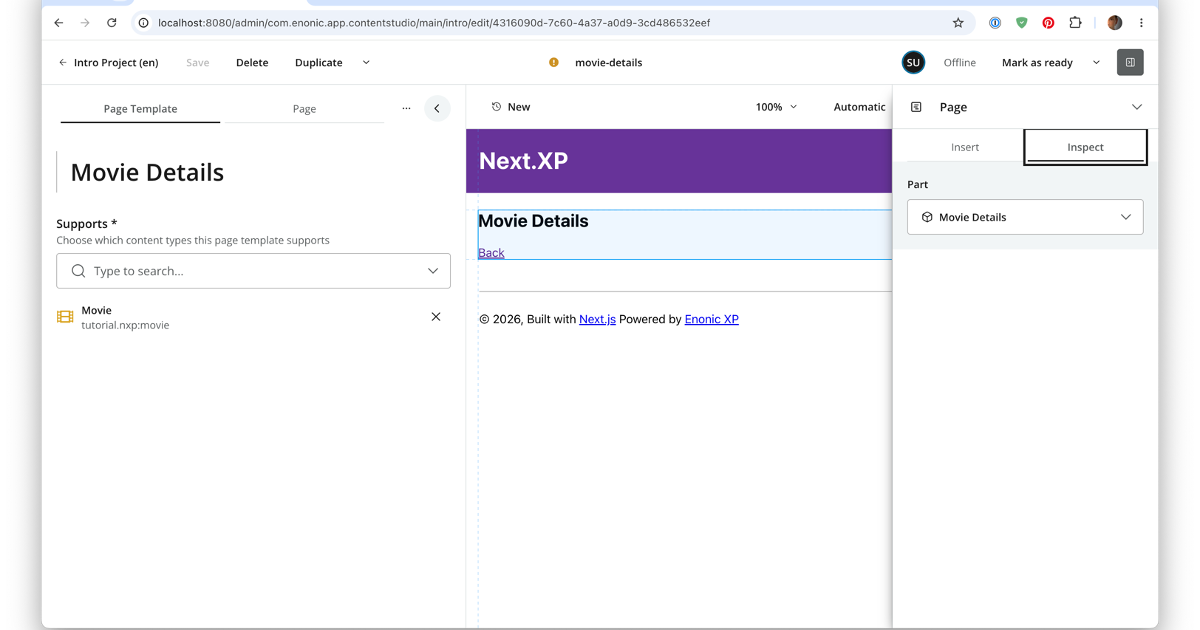Mark the content as ready
Image resolution: width=1200 pixels, height=630 pixels.
pyautogui.click(x=1037, y=62)
